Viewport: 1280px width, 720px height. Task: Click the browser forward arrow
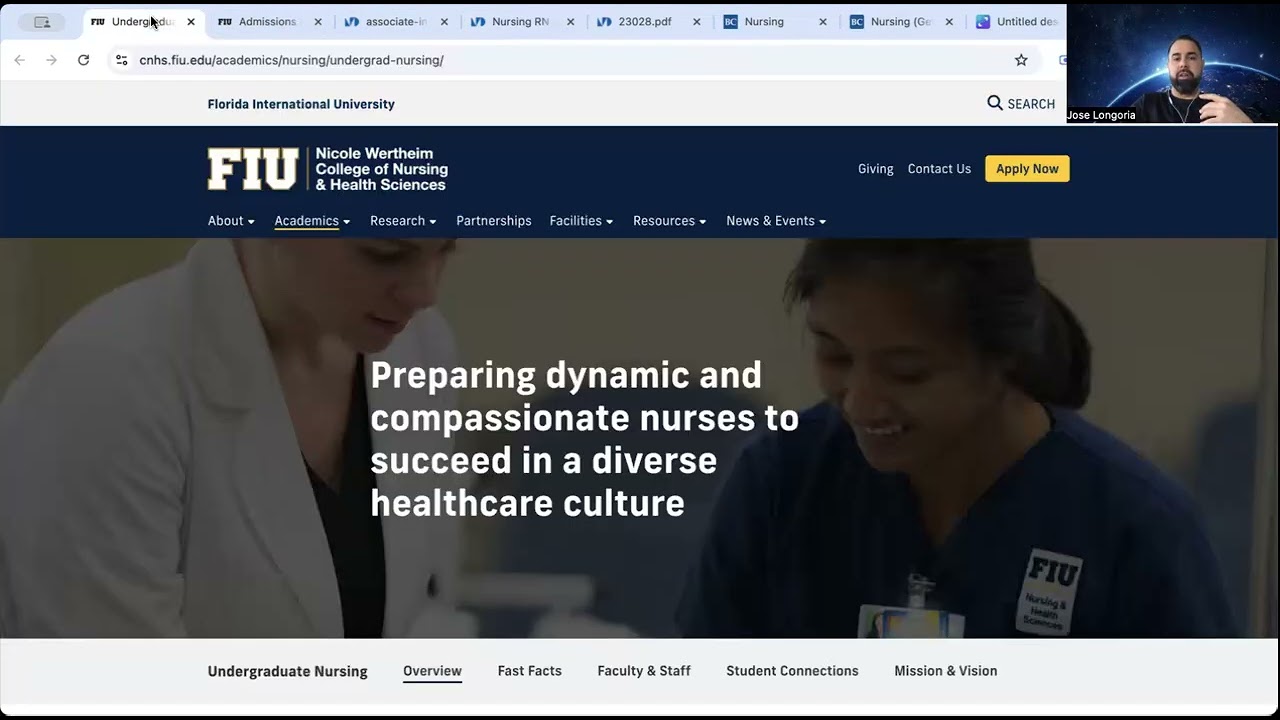pyautogui.click(x=51, y=60)
